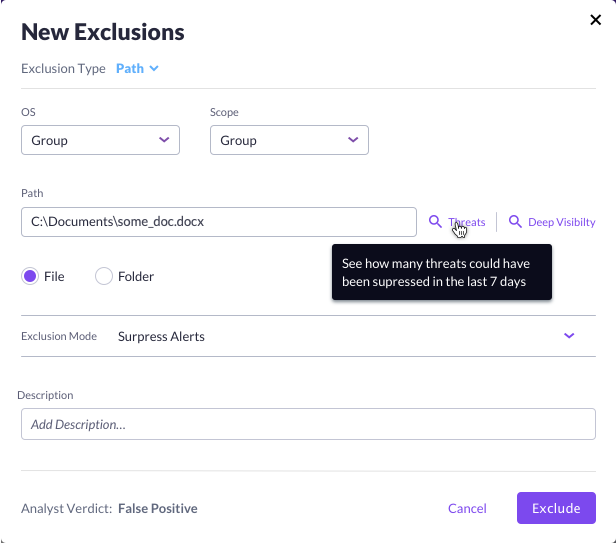Click the chevron arrow in the OS box
Screen dimensions: 616x543
point(164,140)
